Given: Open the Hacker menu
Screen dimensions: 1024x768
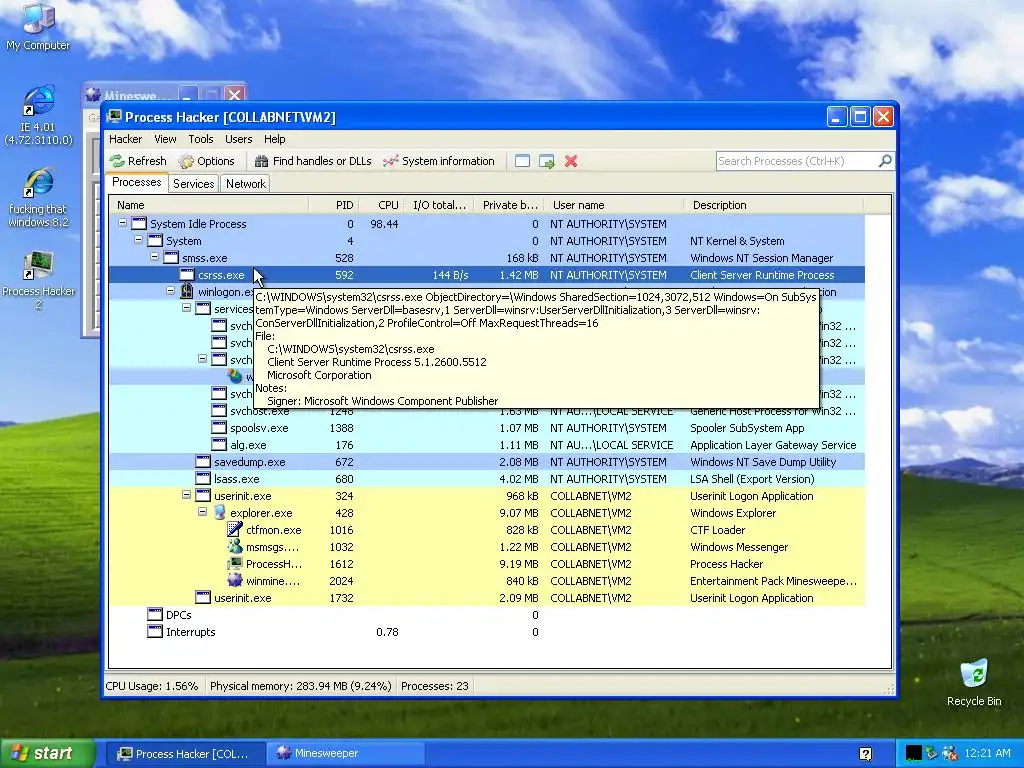Looking at the screenshot, I should click(125, 139).
